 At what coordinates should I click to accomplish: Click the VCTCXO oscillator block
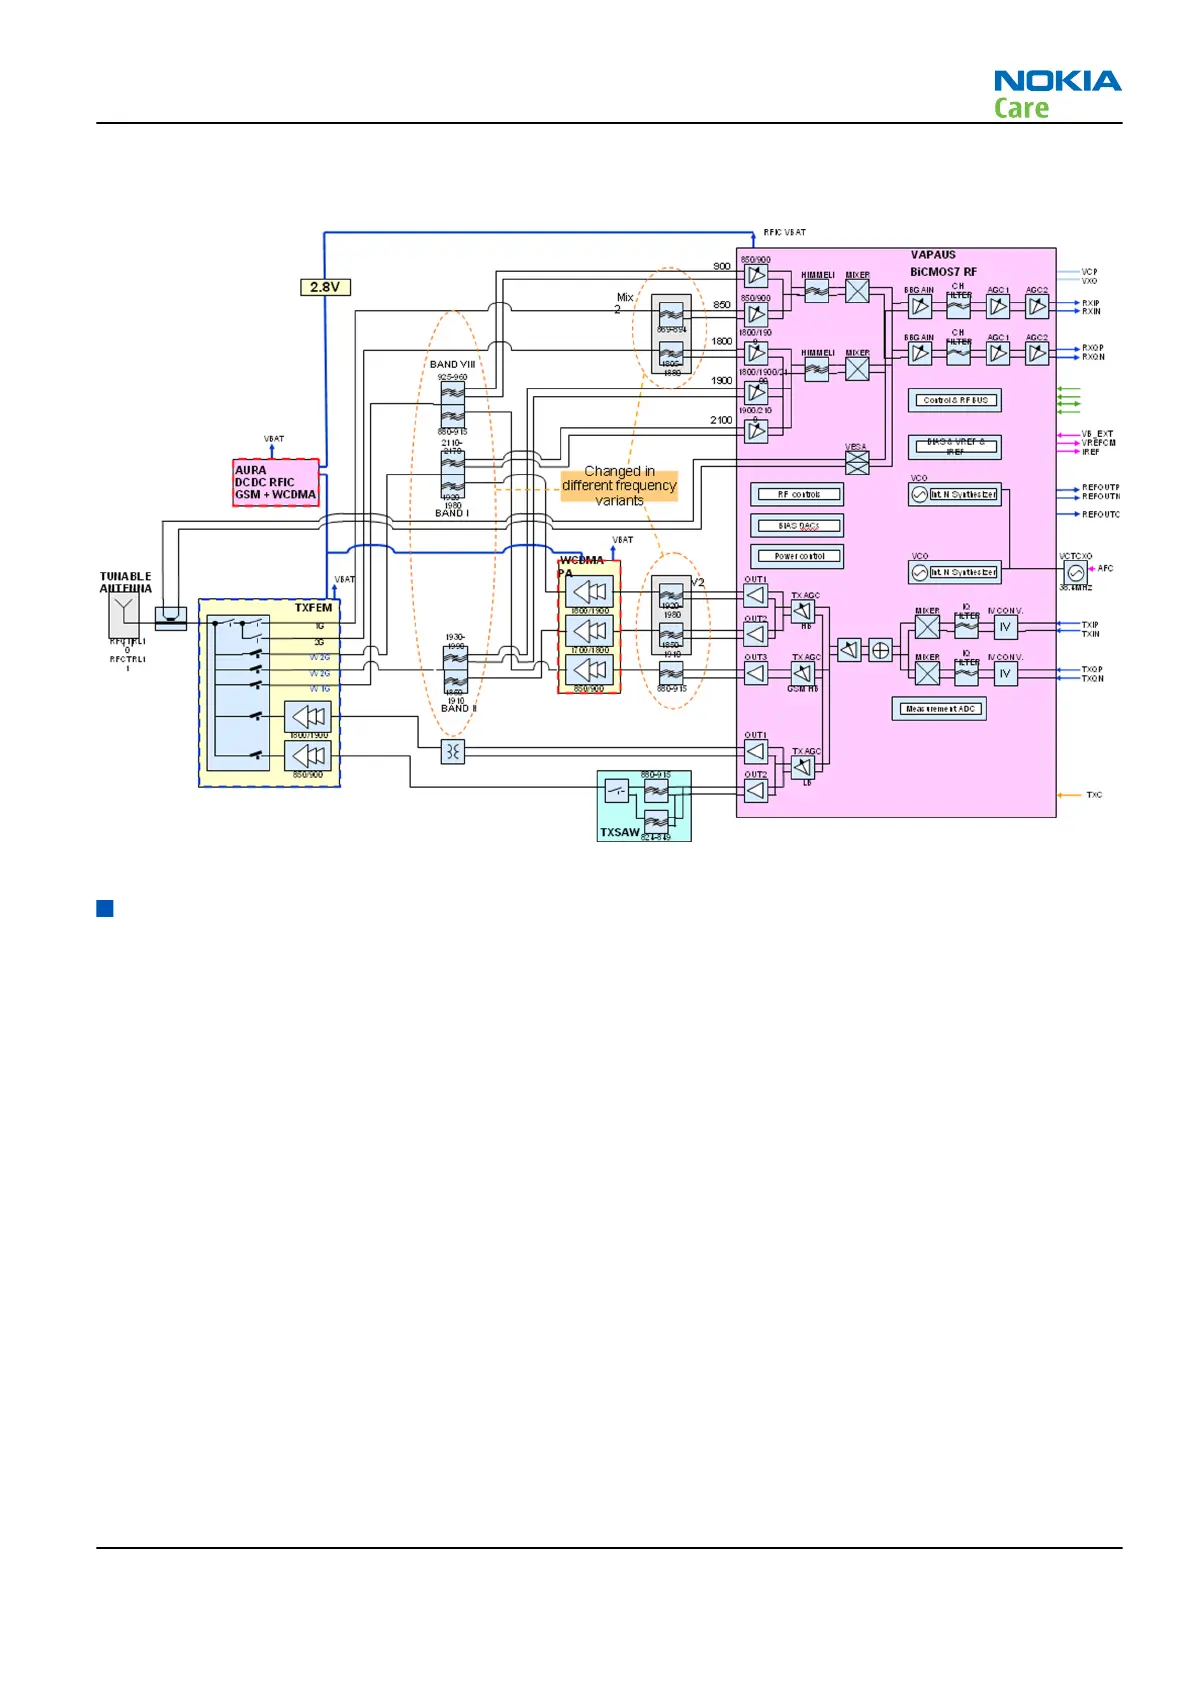(x=1075, y=572)
